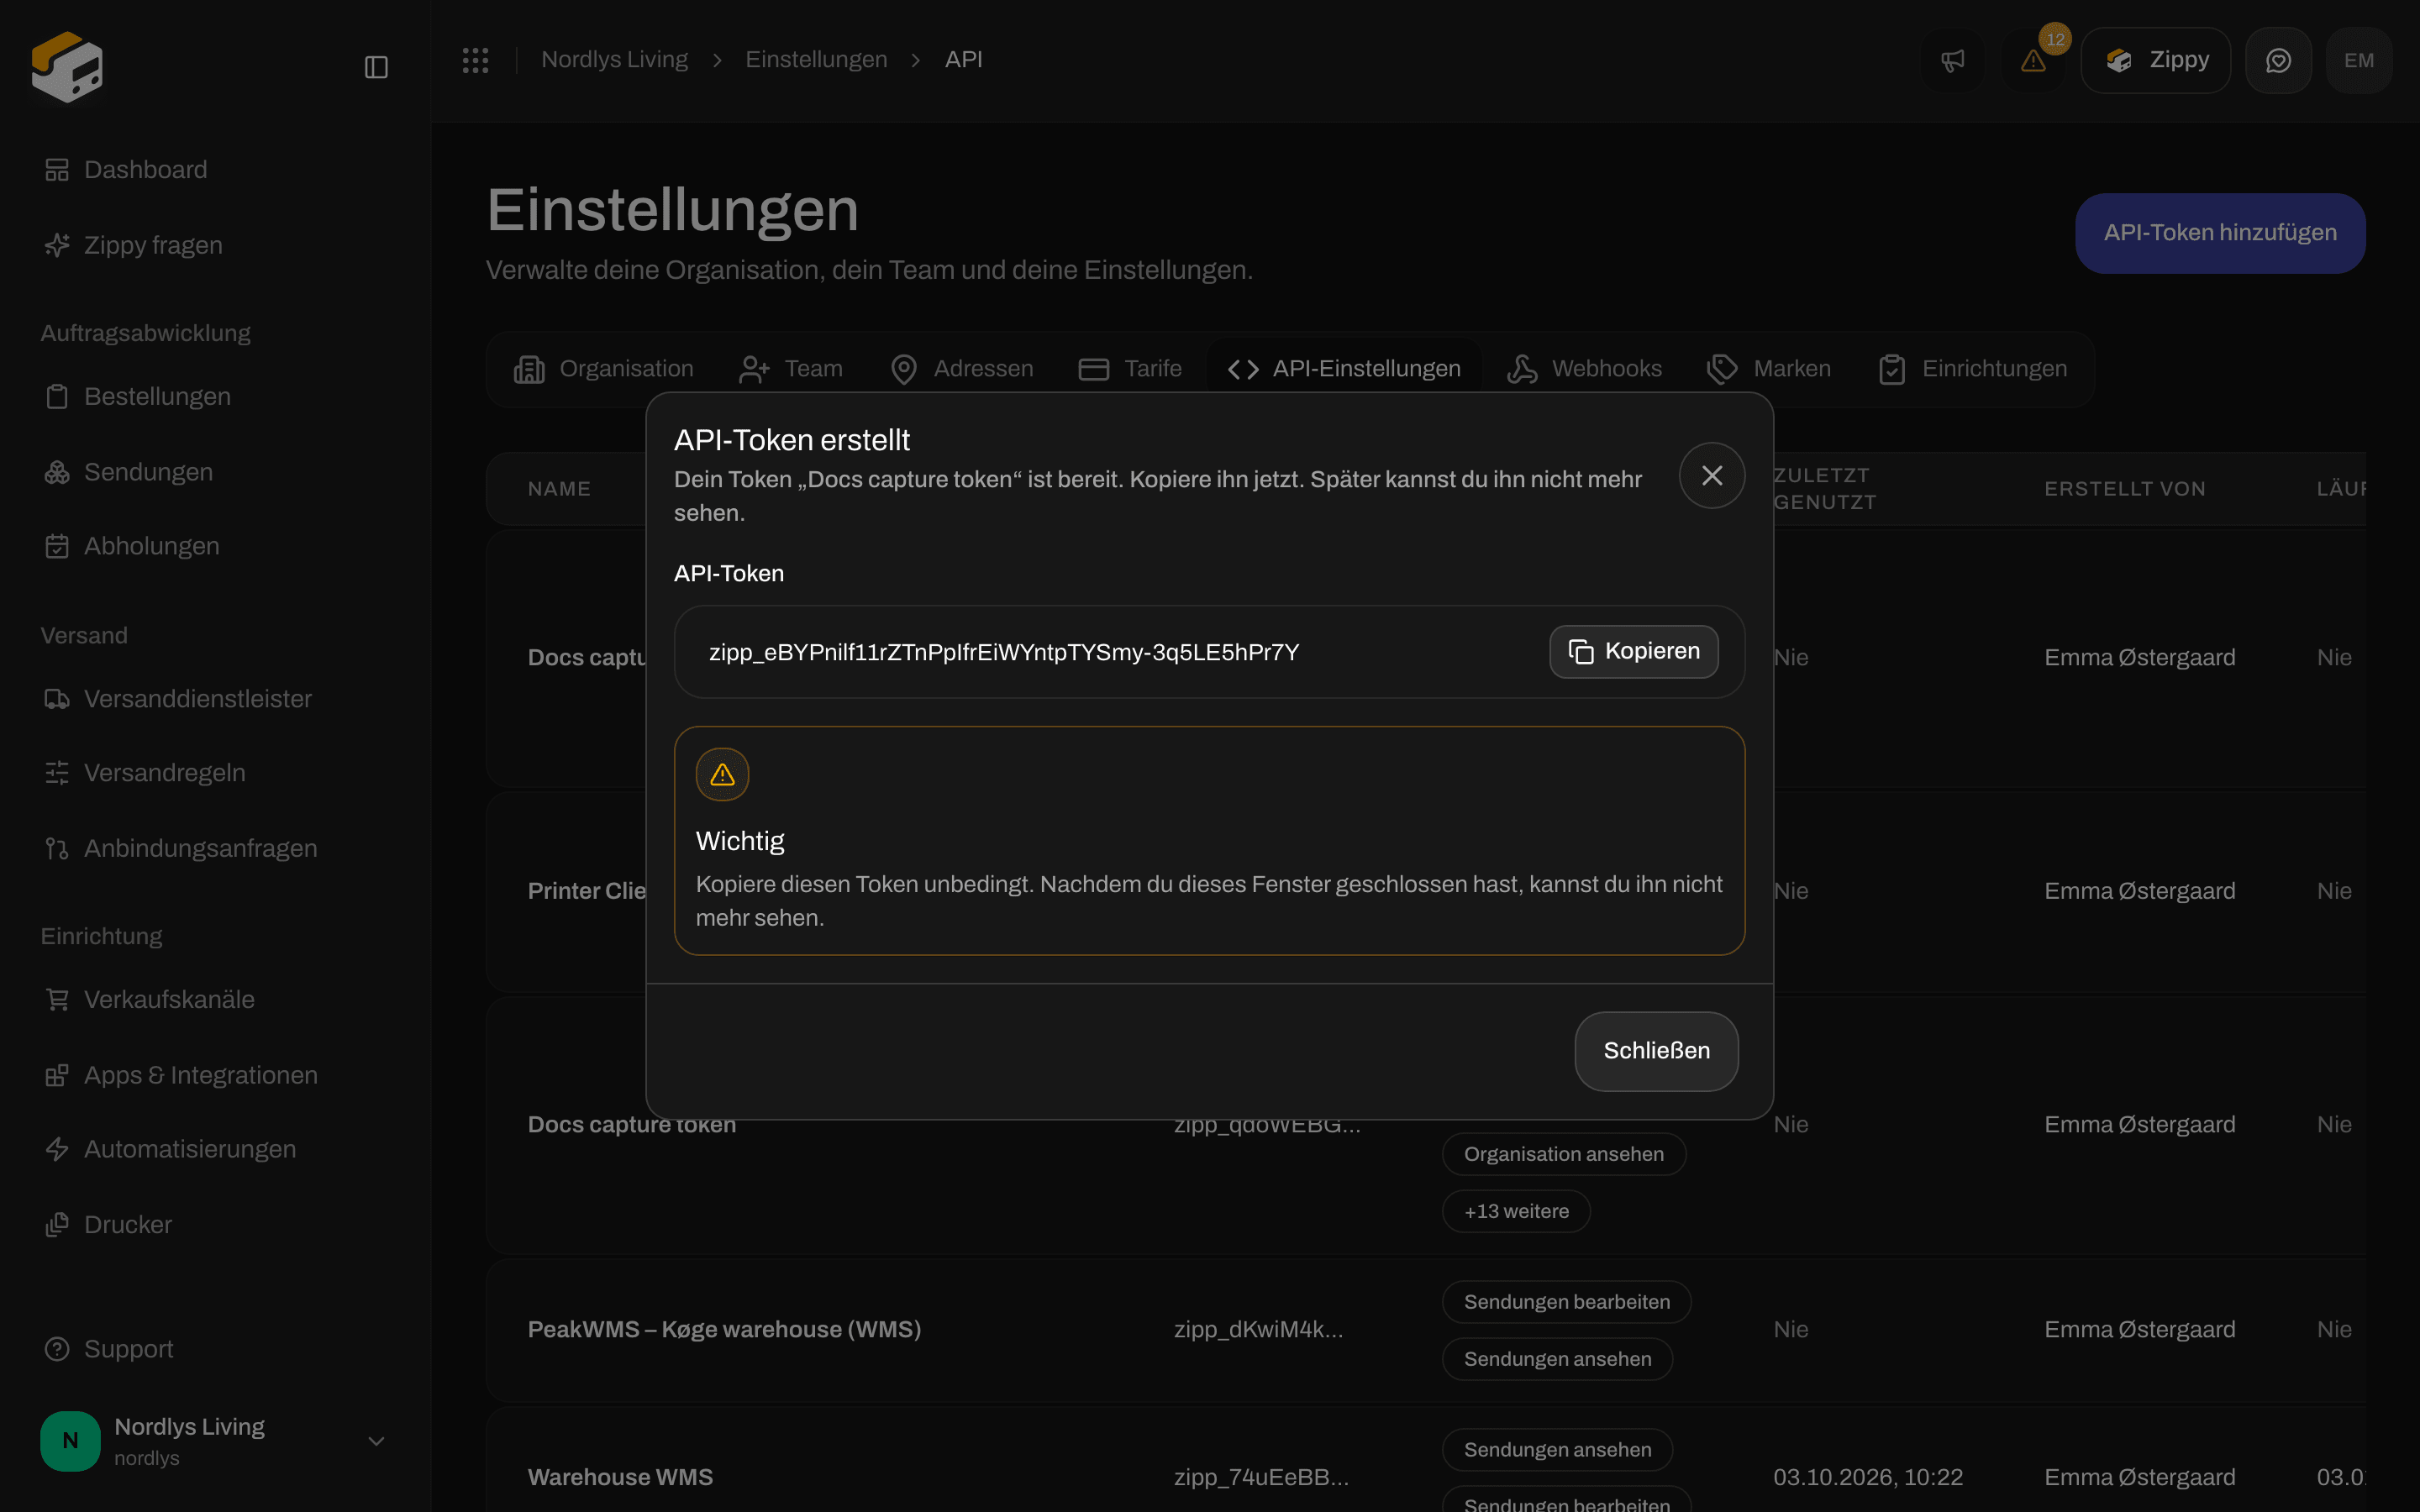Open the alerts warning icon with badge 12

pos(2033,60)
